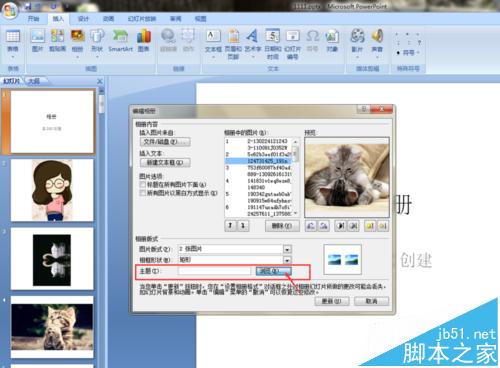Viewport: 500px width, 368px height.
Task: Enable captions below all pictures (标题在所有图片下面)
Action: click(143, 184)
